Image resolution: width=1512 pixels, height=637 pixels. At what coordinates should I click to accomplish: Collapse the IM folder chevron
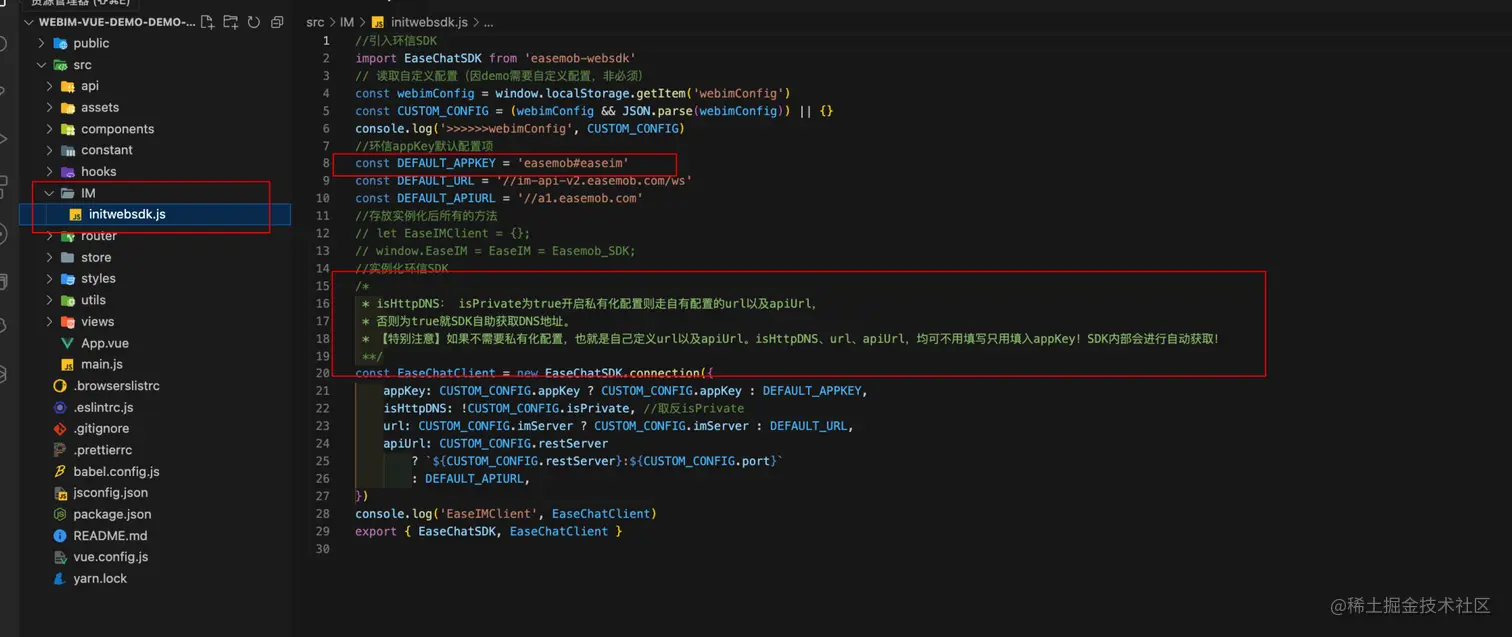point(50,193)
